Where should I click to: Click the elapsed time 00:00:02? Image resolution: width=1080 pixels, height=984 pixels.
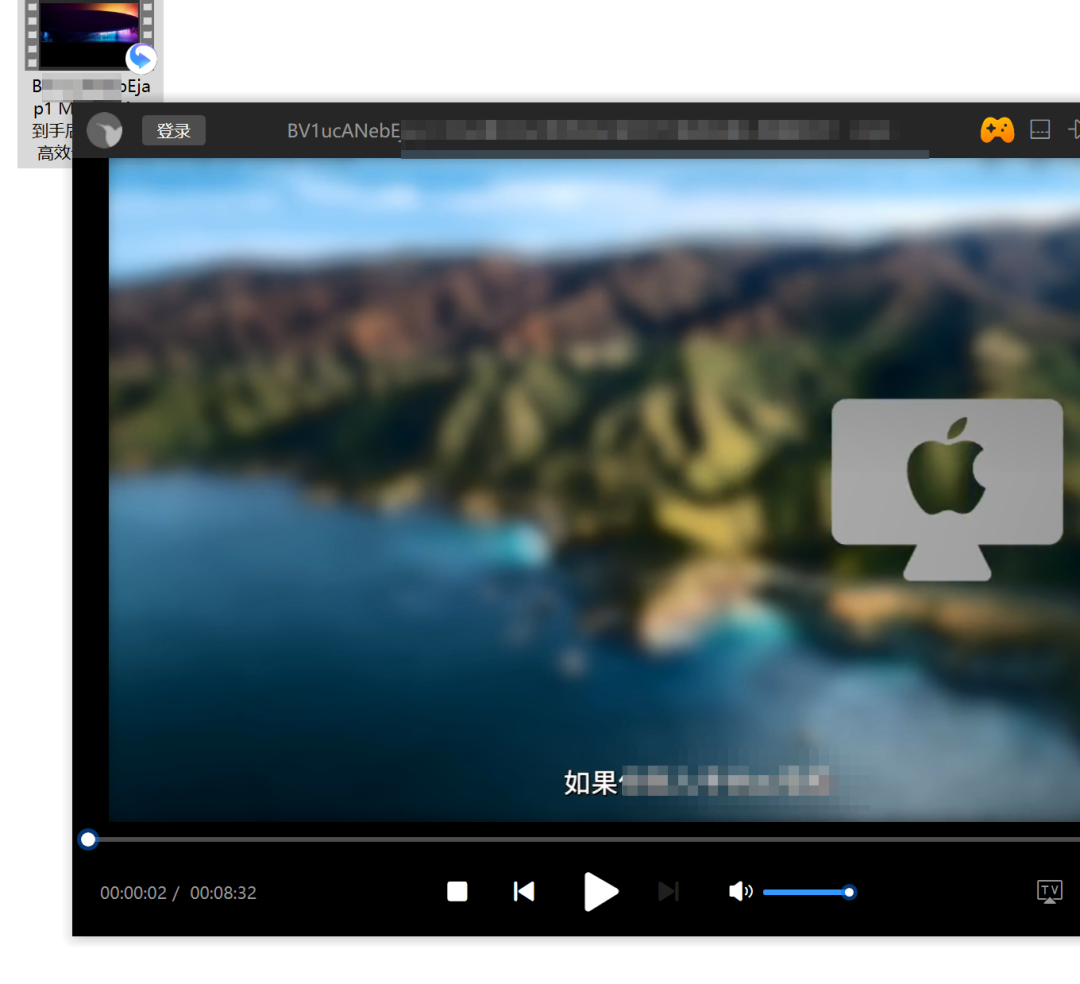click(133, 893)
